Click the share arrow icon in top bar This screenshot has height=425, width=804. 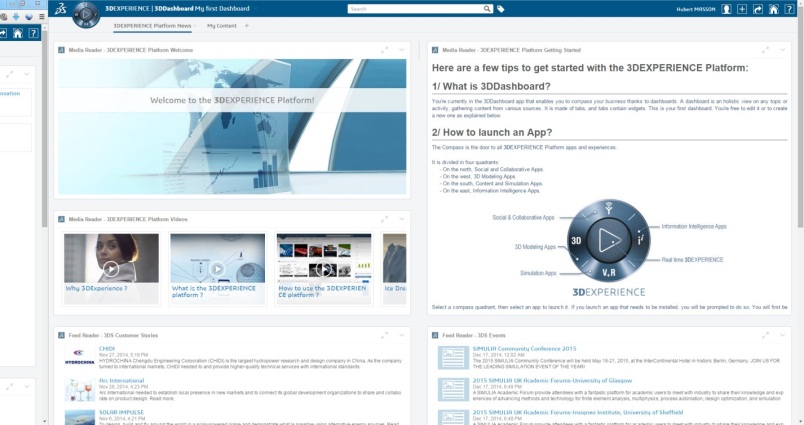tap(757, 8)
